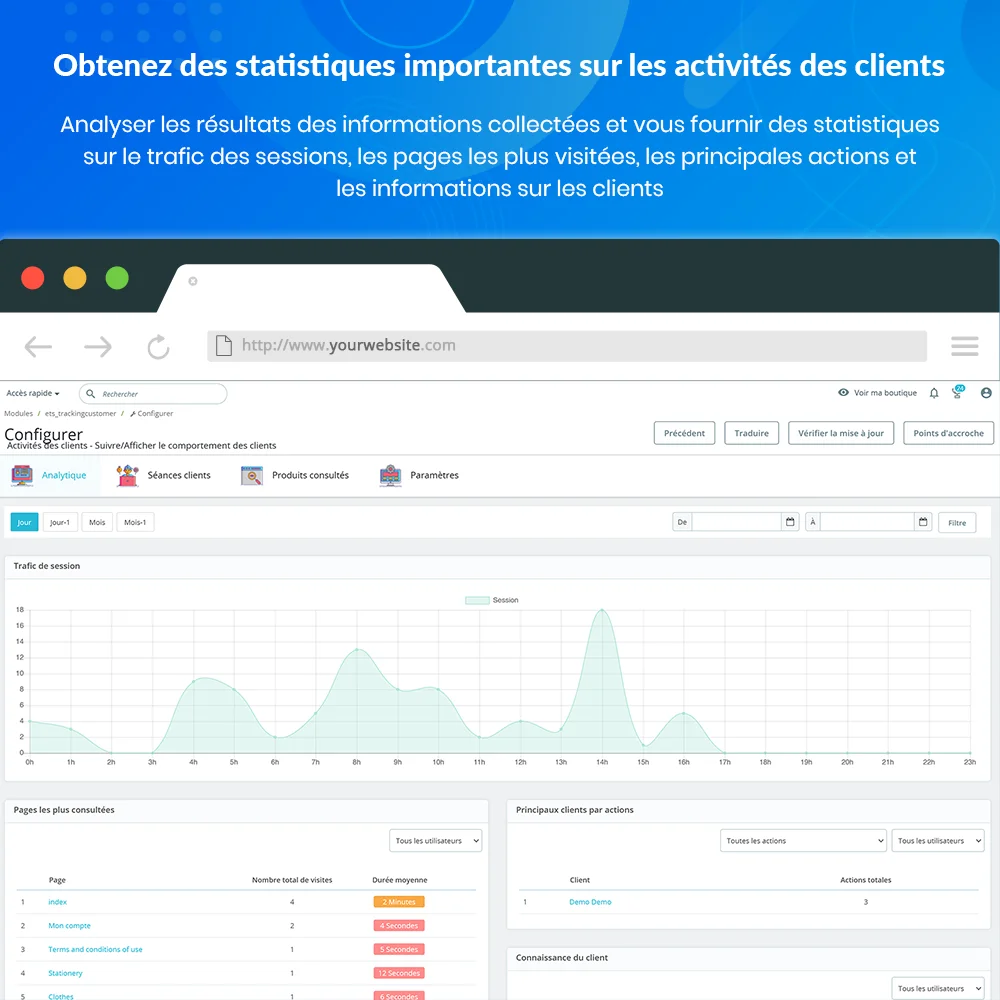Click the page icon in address bar

point(224,346)
